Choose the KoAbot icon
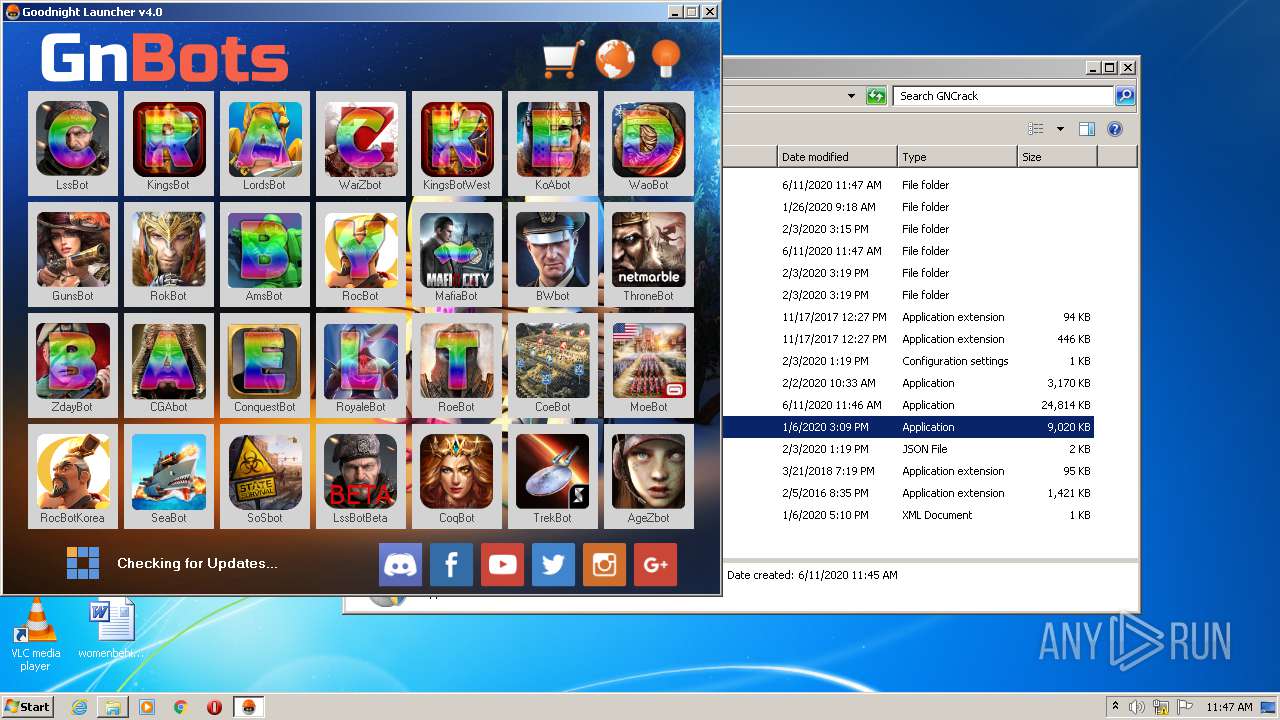1280x720 pixels. [x=553, y=143]
